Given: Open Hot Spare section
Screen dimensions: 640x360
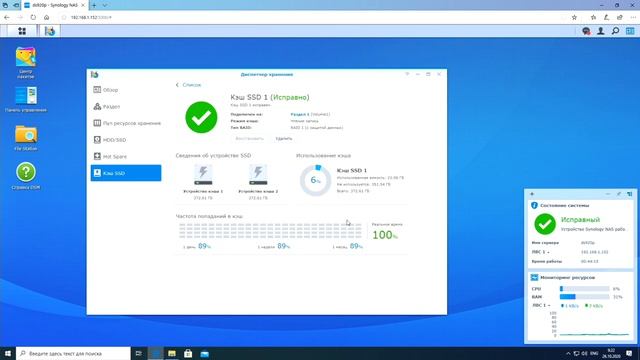Looking at the screenshot, I should (x=126, y=157).
